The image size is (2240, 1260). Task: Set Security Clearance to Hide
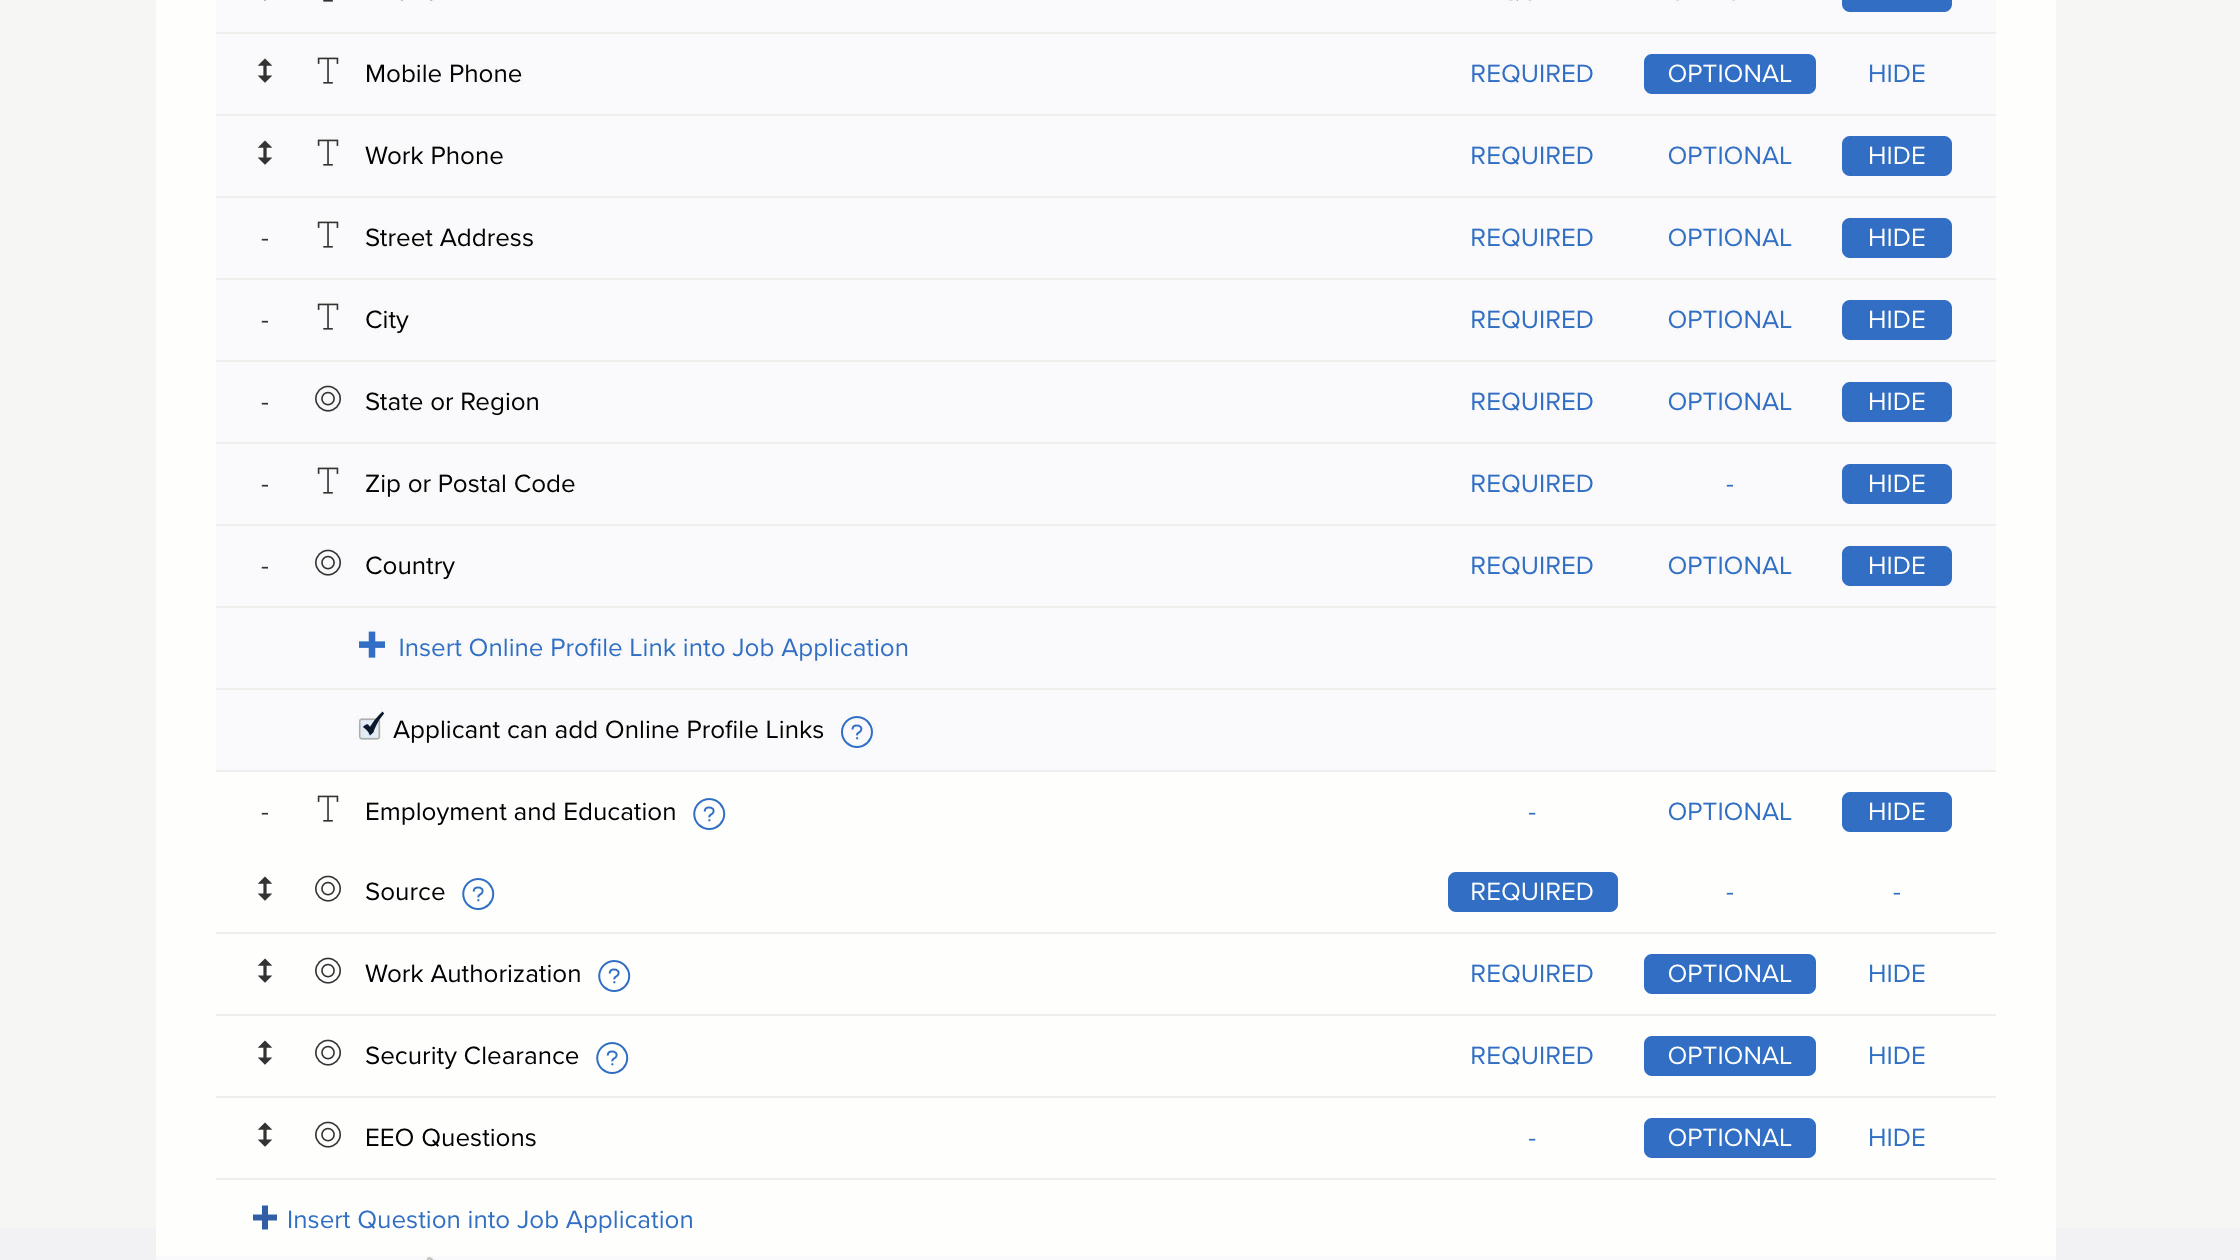click(1896, 1056)
